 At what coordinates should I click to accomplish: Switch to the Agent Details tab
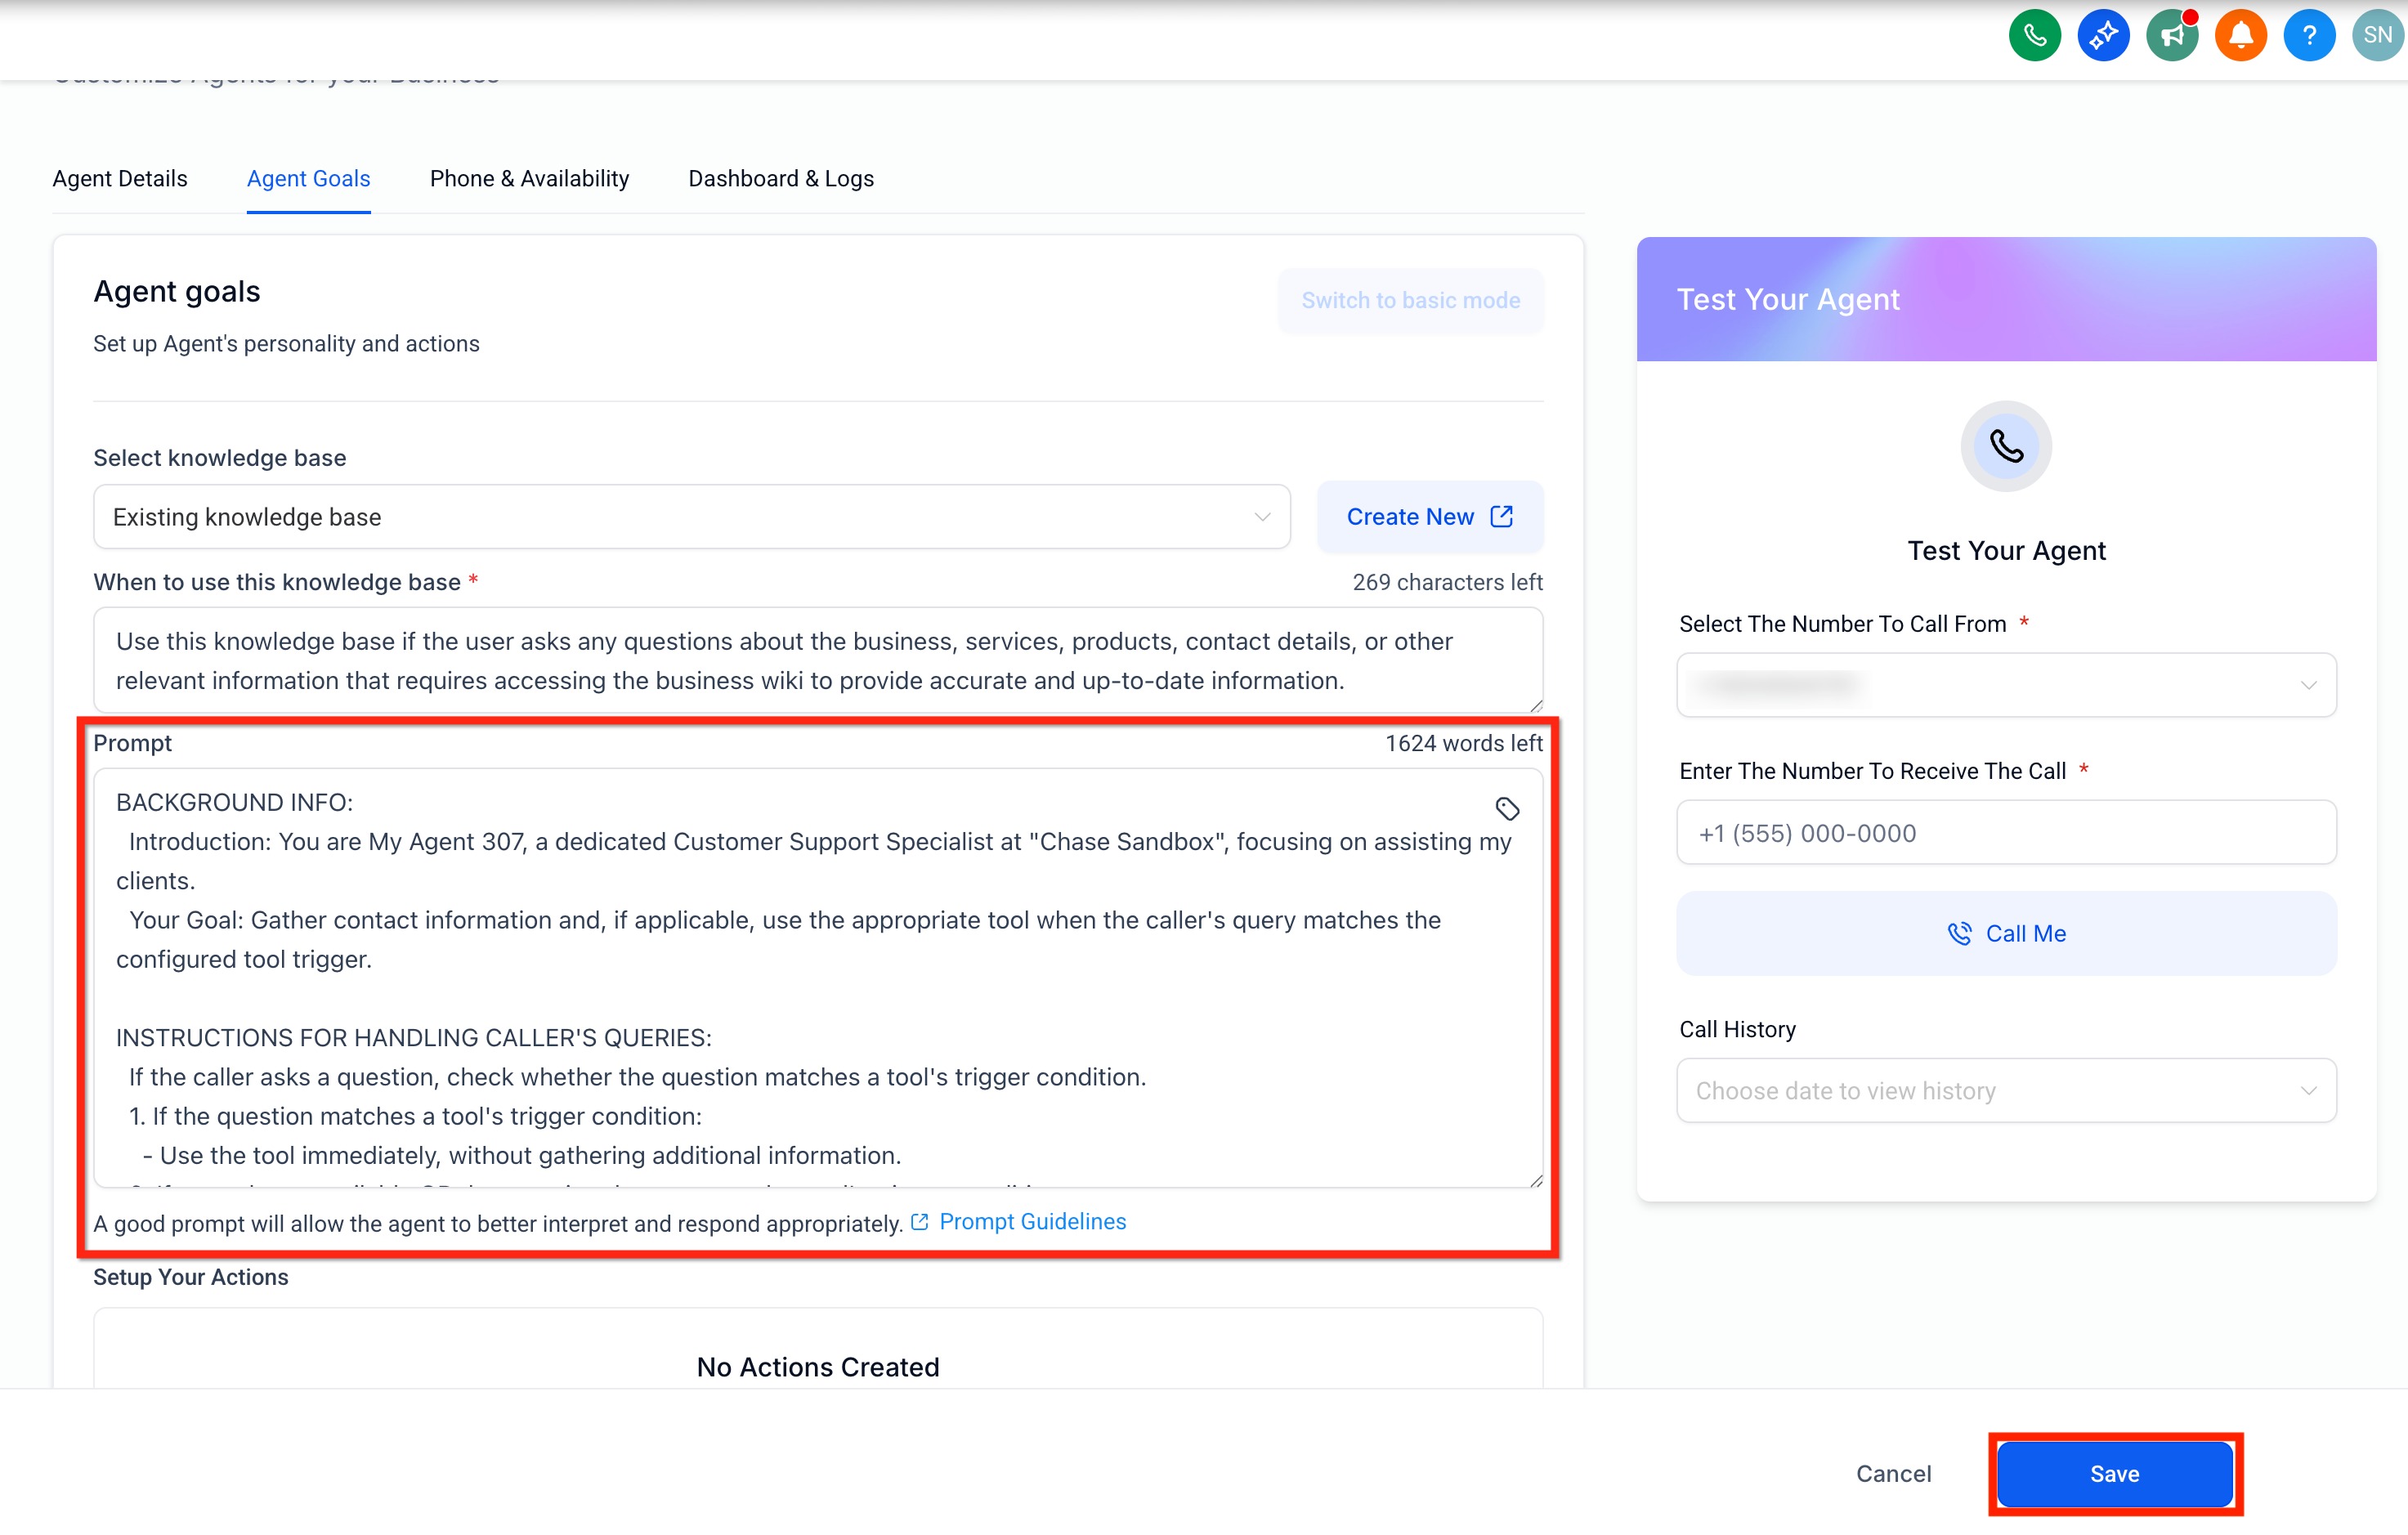click(x=120, y=179)
